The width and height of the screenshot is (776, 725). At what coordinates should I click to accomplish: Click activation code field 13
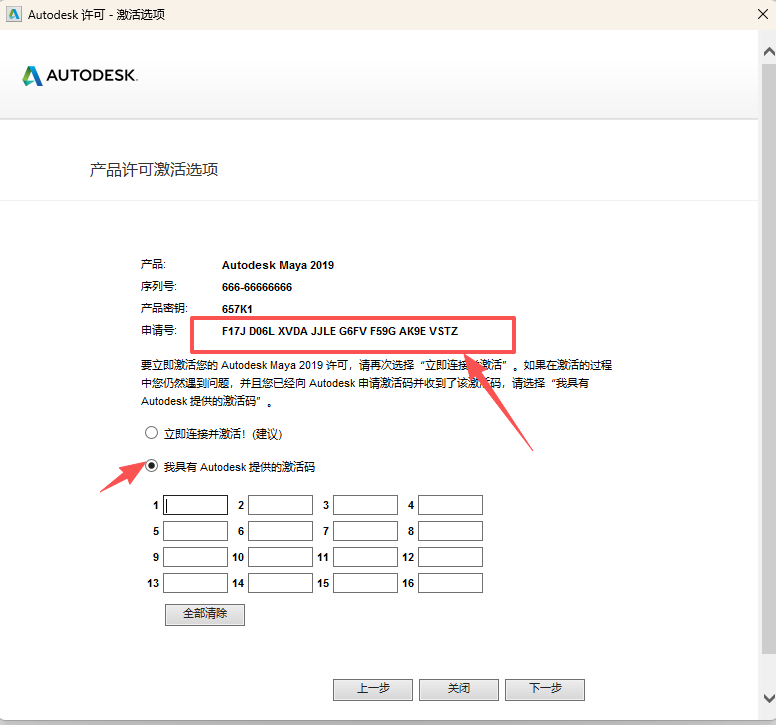[x=195, y=583]
